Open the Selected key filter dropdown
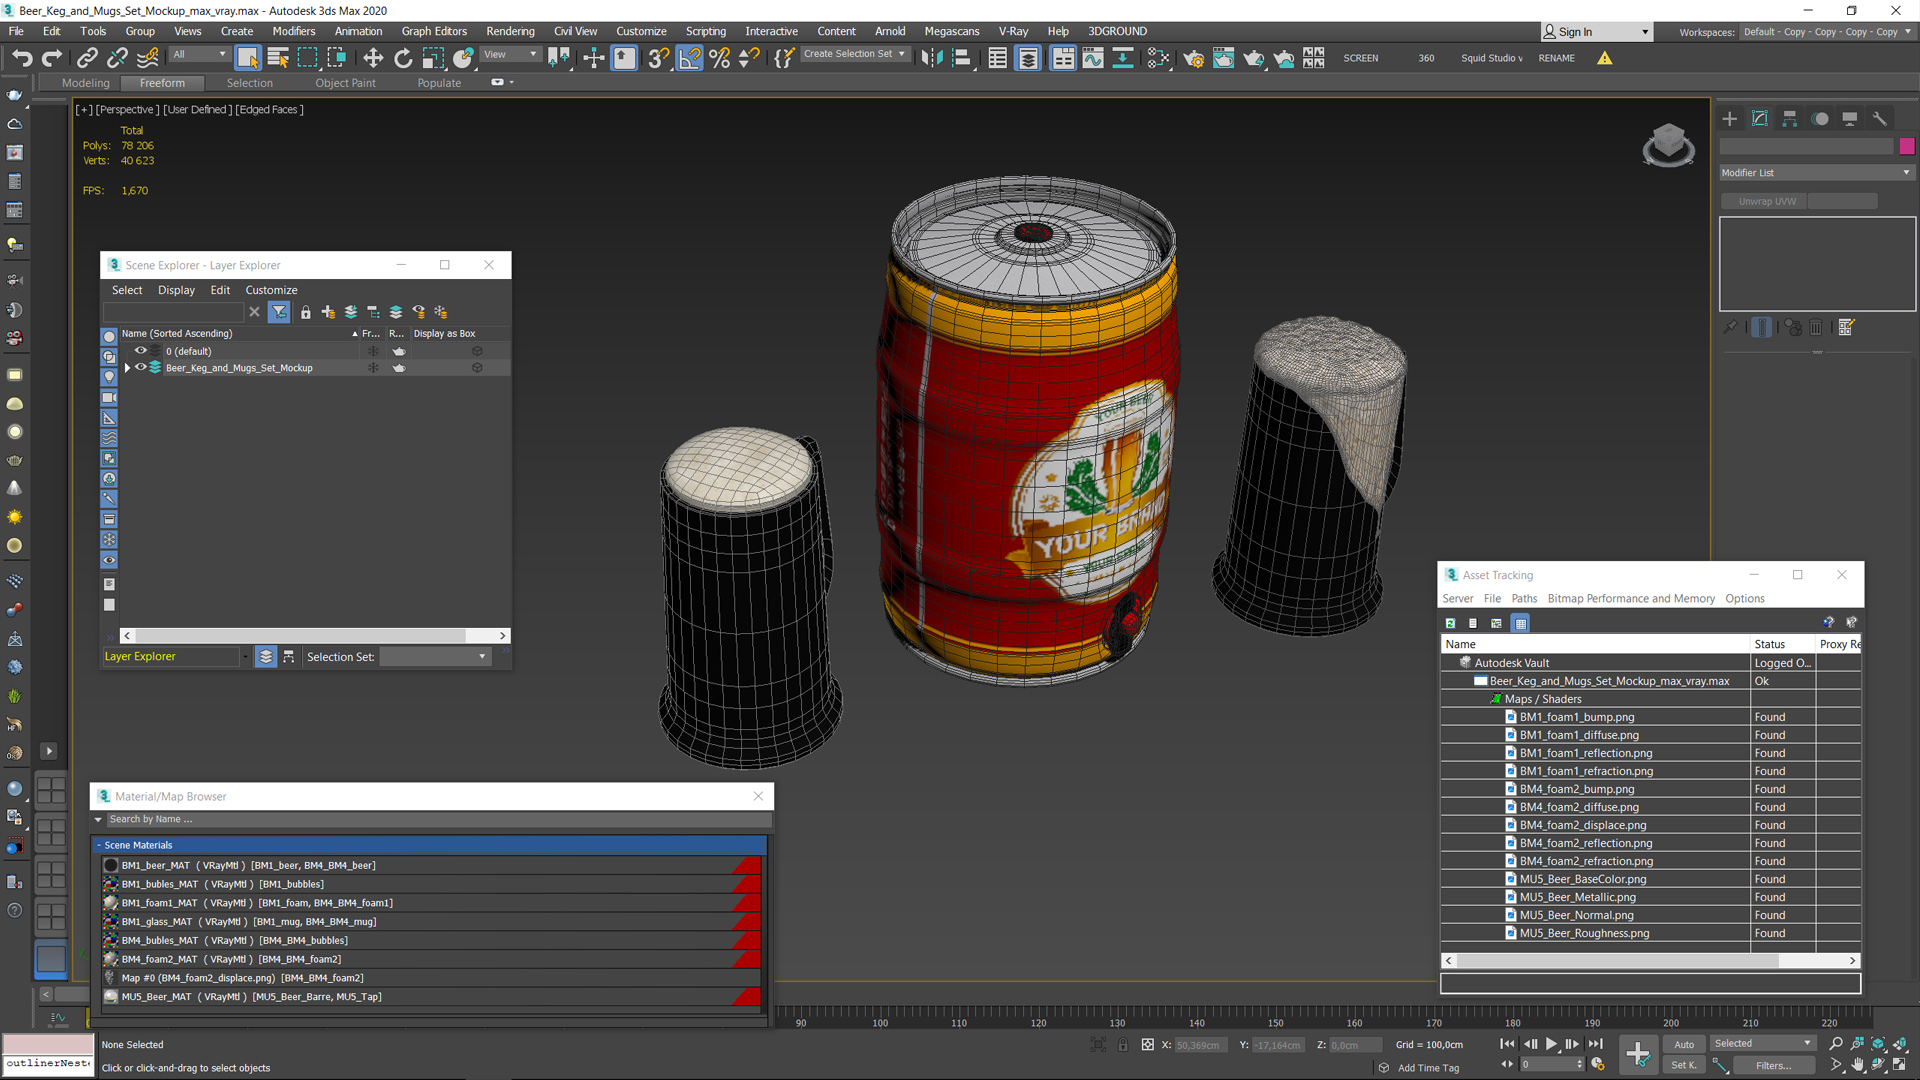Viewport: 1920px width, 1080px height. (x=1762, y=1044)
